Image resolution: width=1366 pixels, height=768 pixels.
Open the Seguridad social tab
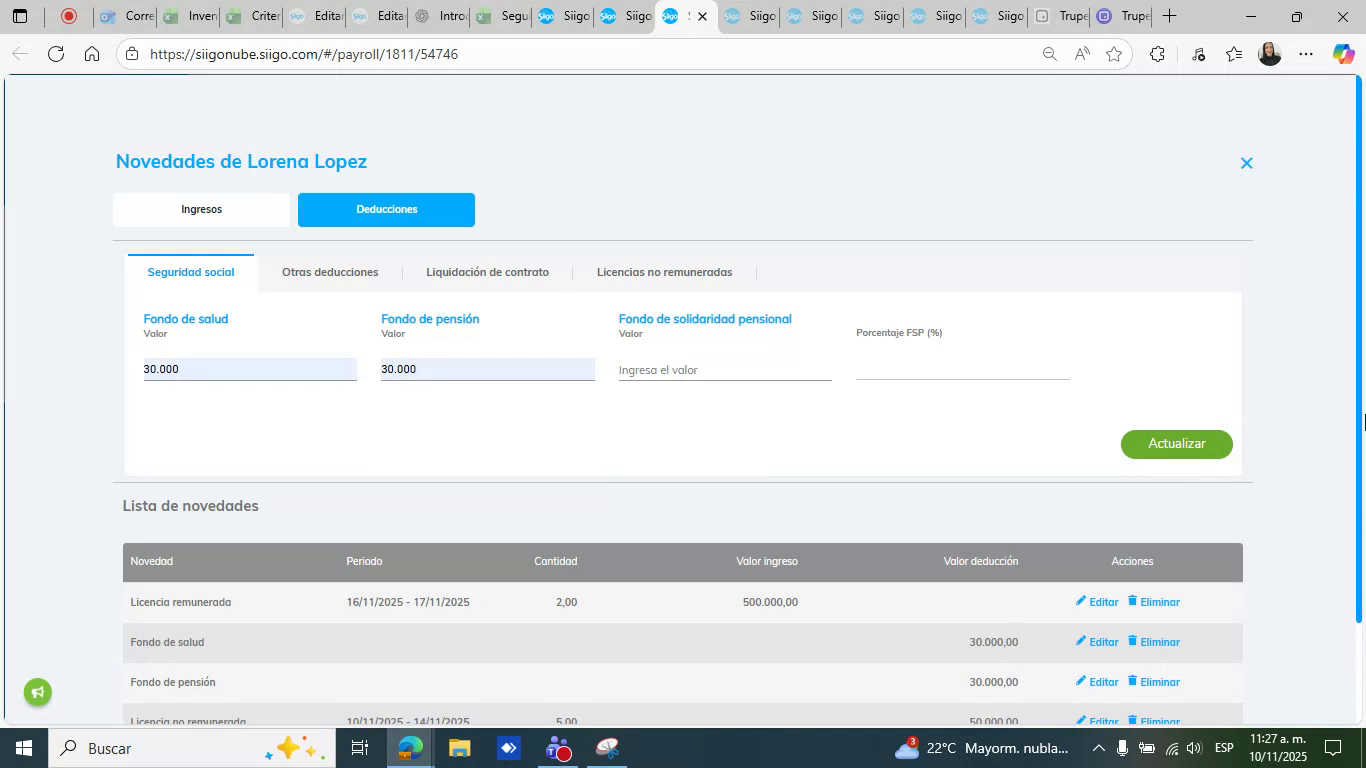191,272
